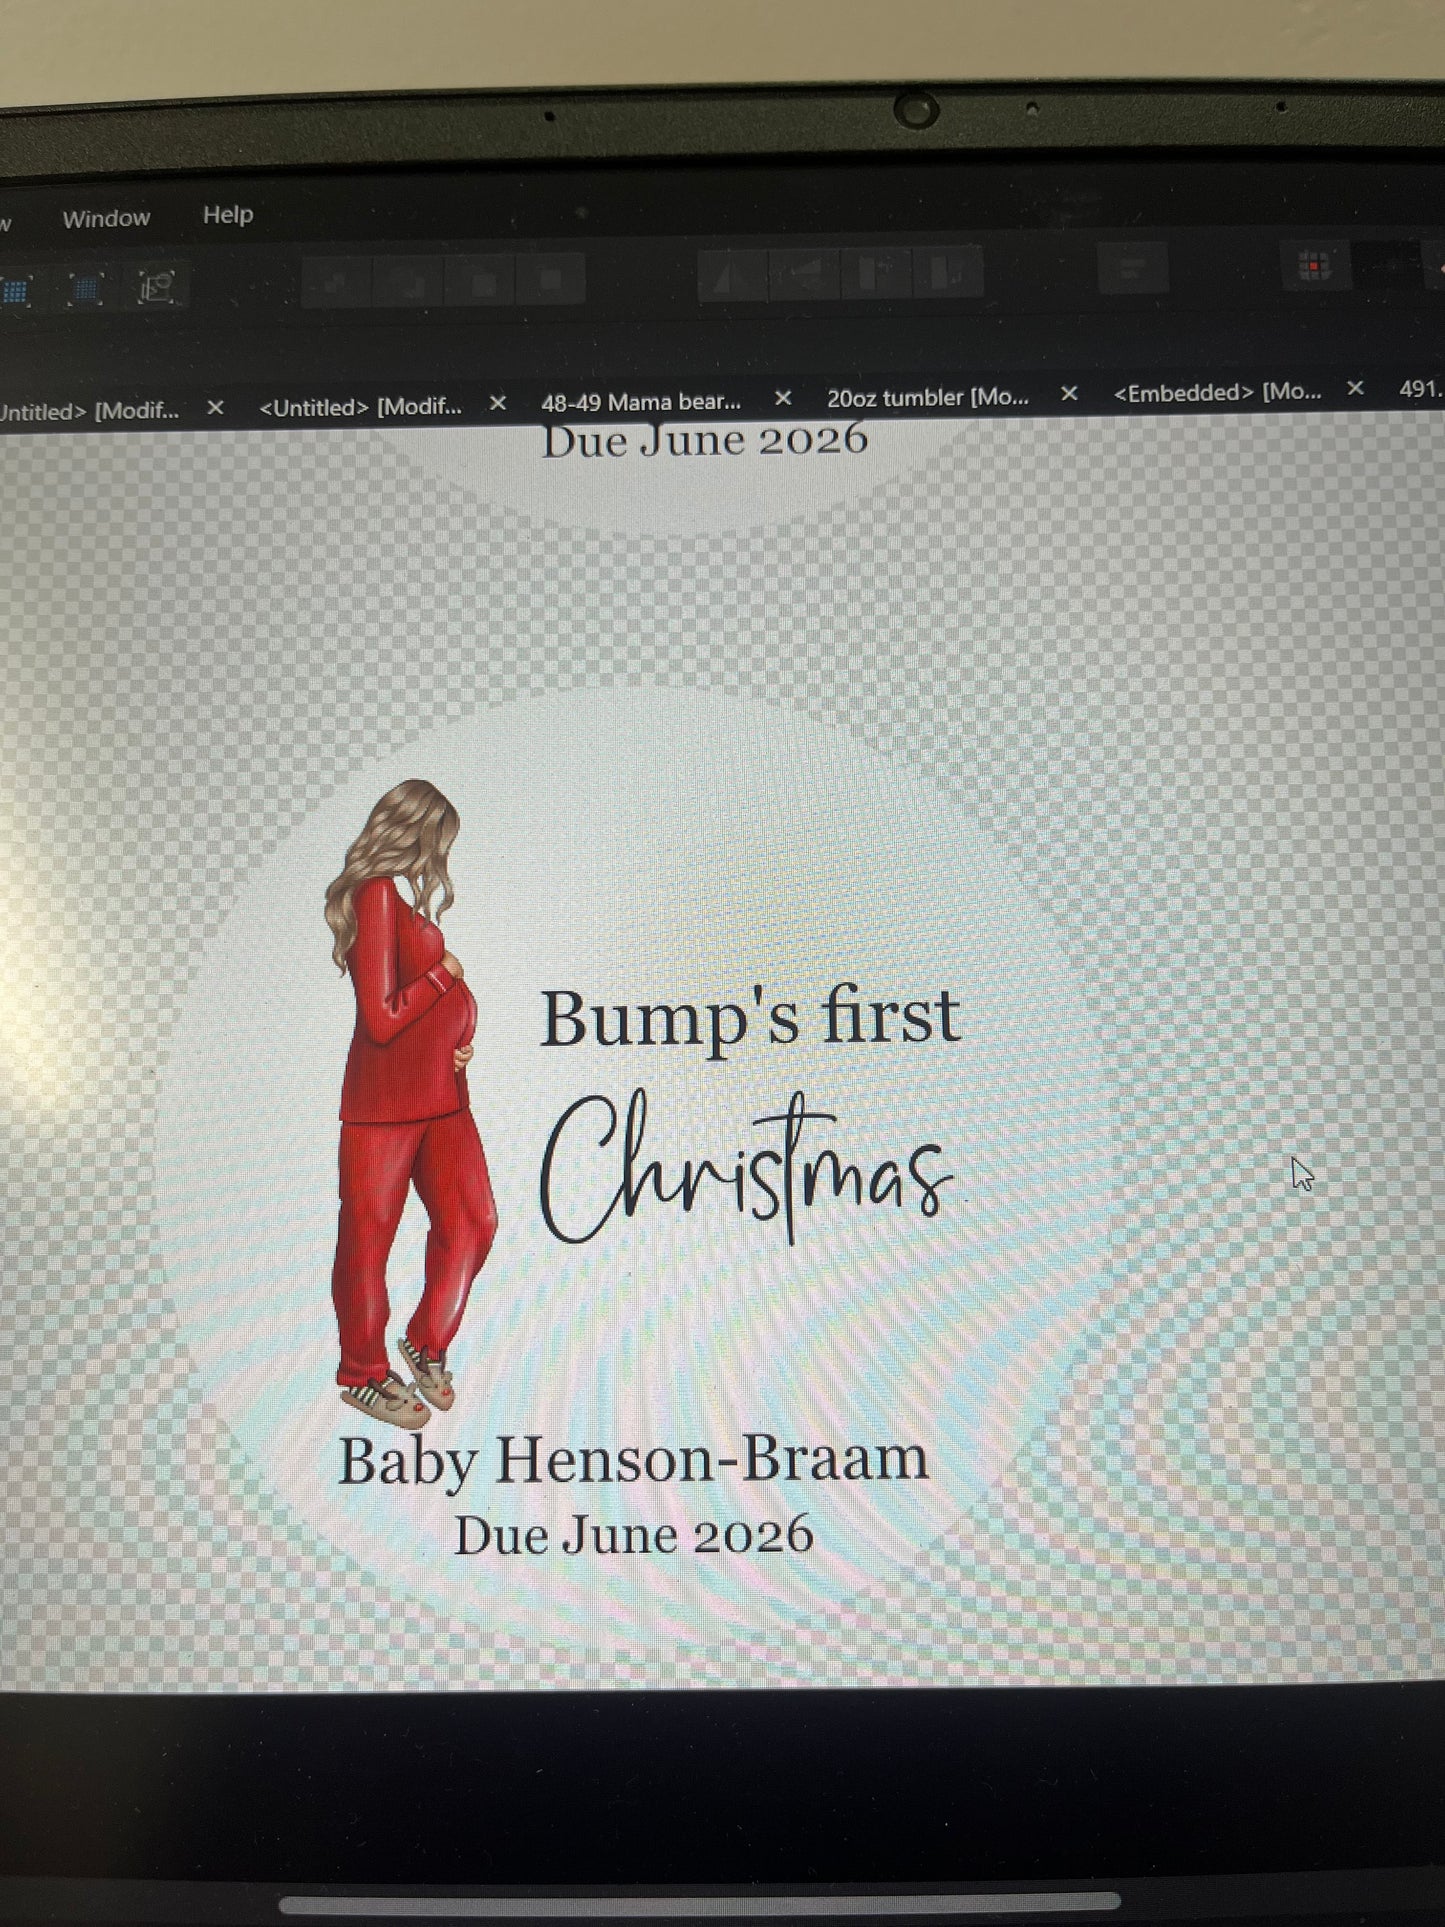Close the 48-49 Mama bear tab

pos(783,399)
